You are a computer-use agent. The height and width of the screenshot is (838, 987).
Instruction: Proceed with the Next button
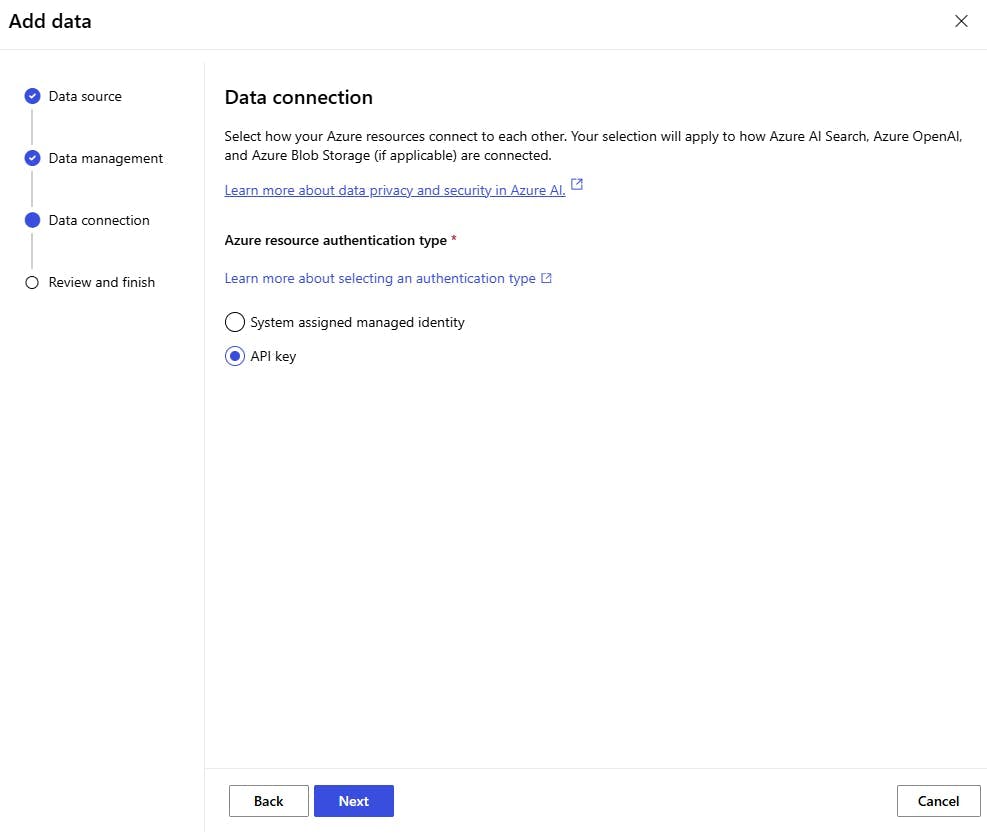click(354, 801)
